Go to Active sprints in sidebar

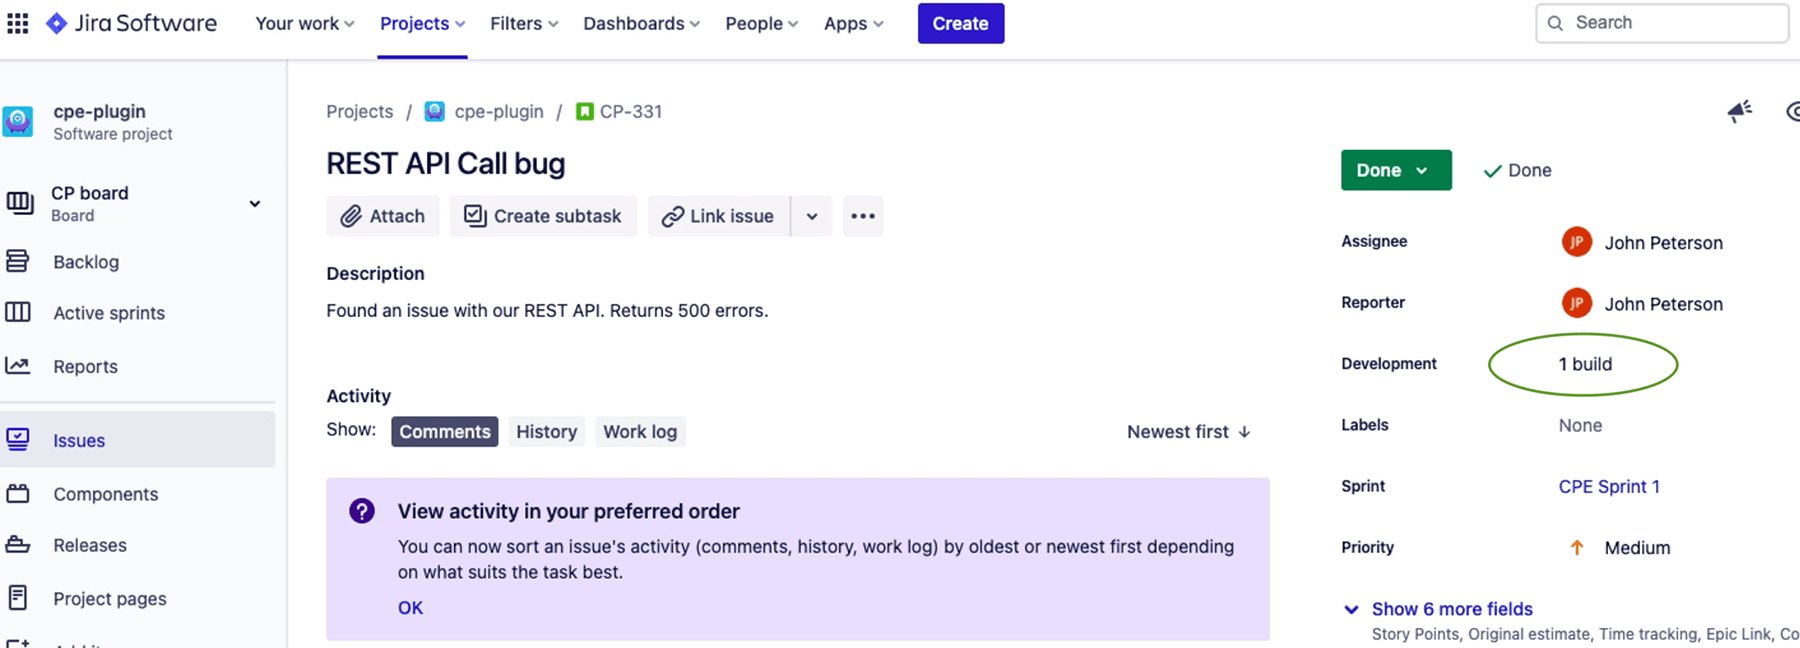pos(109,313)
